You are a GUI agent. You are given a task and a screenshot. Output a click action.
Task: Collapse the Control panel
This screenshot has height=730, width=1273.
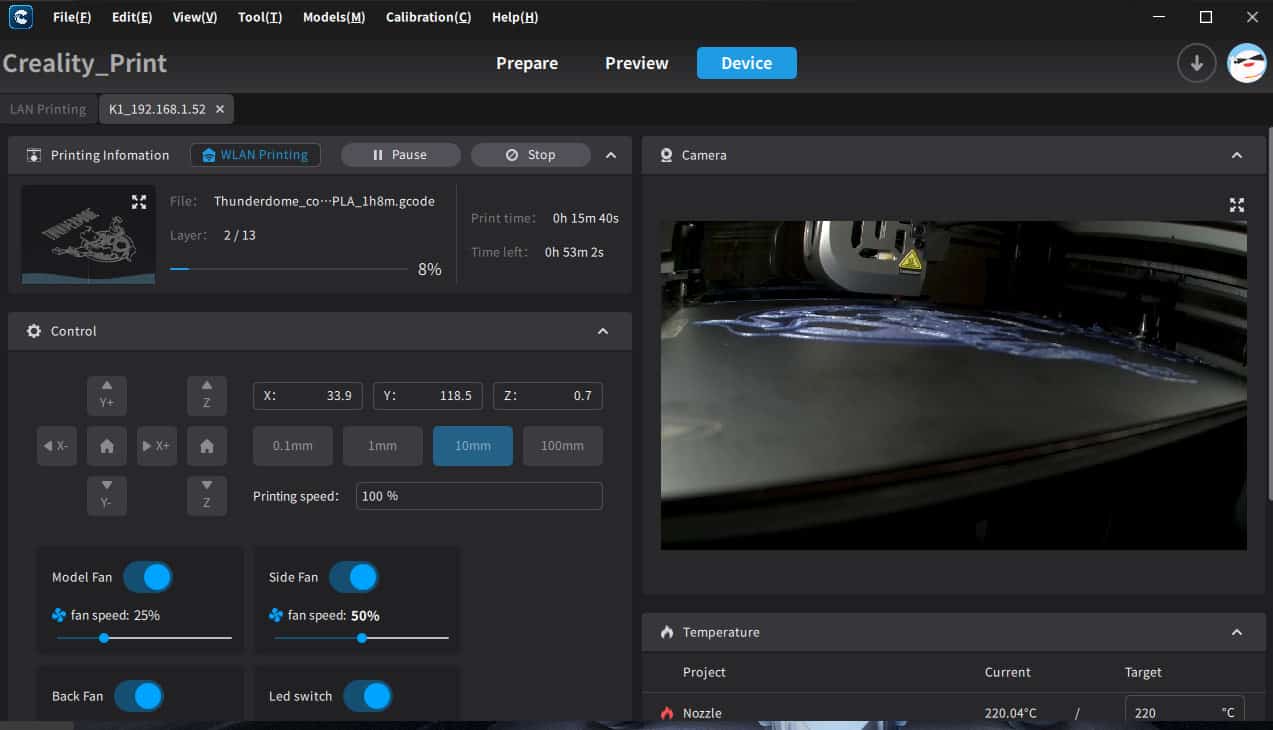tap(603, 331)
